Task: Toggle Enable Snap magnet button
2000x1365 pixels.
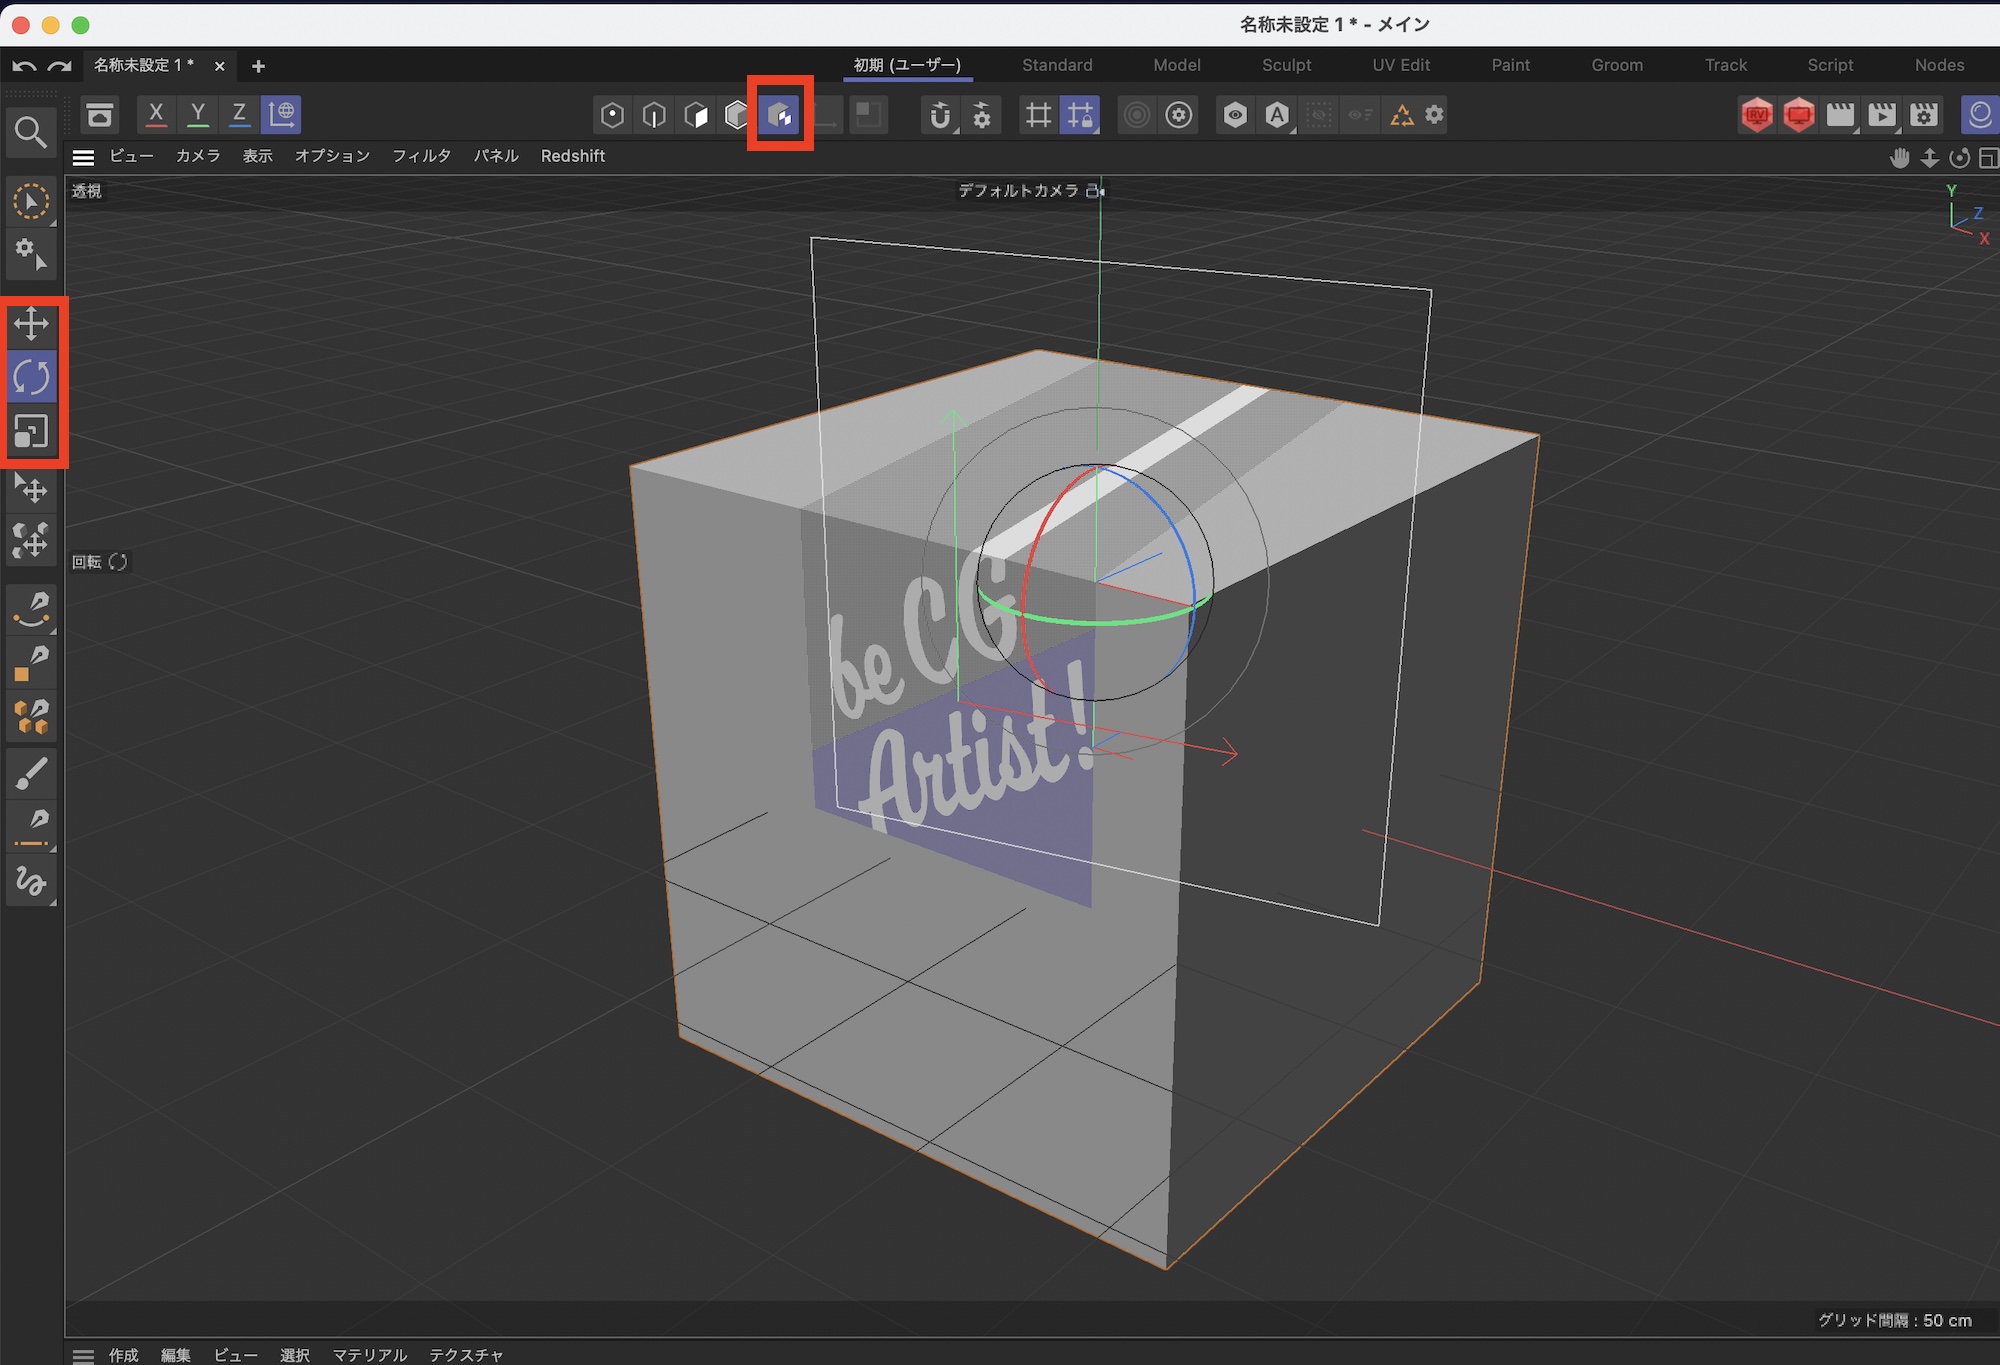Action: click(939, 115)
